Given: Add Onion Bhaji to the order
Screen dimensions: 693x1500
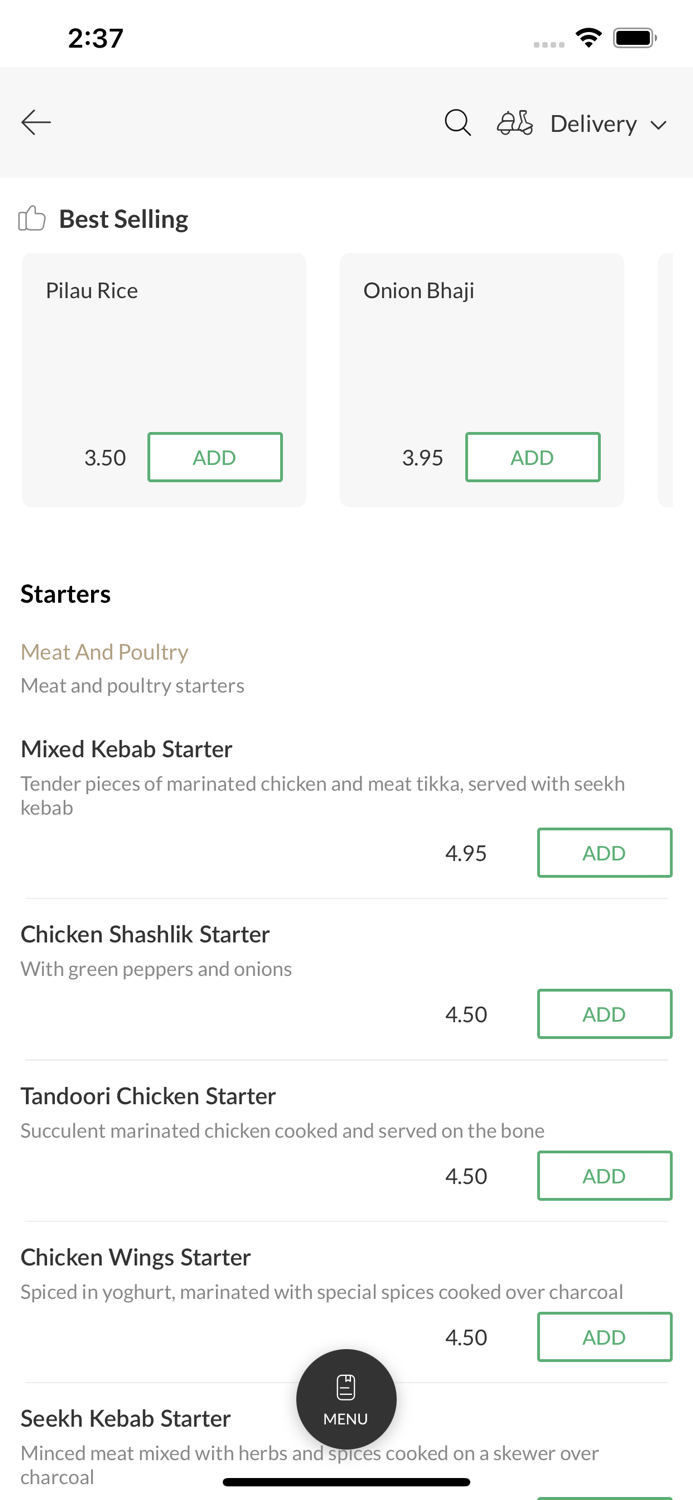Looking at the screenshot, I should [x=532, y=457].
